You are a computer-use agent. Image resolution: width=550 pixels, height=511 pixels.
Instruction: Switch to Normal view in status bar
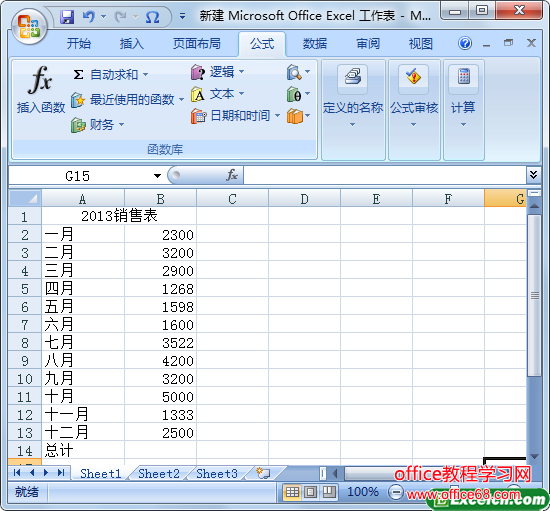click(292, 492)
